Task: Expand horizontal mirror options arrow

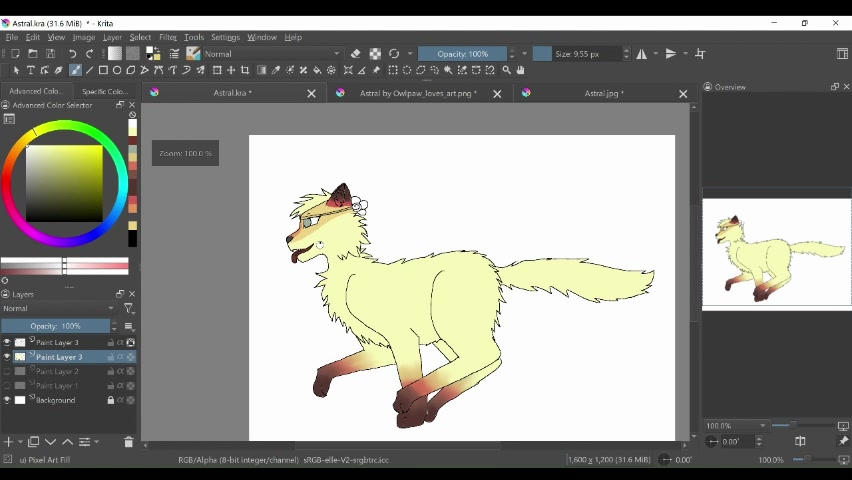Action: (656, 53)
